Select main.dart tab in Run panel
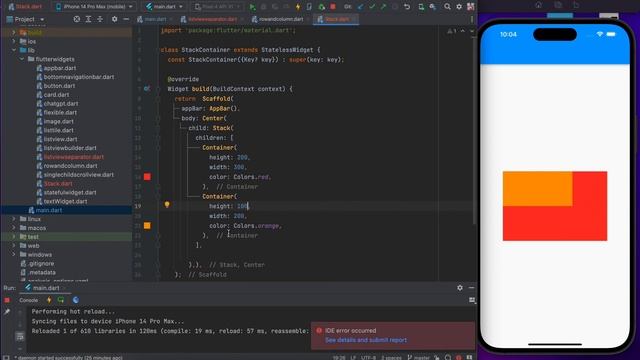Image resolution: width=640 pixels, height=360 pixels. click(x=46, y=288)
